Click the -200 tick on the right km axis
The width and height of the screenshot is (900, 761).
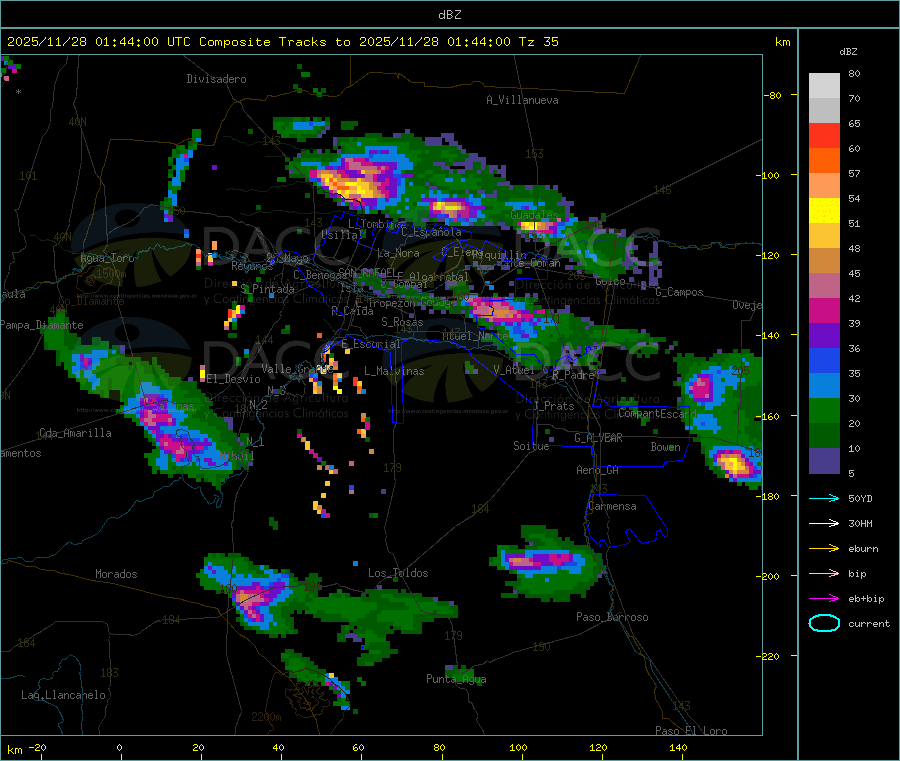coord(768,576)
